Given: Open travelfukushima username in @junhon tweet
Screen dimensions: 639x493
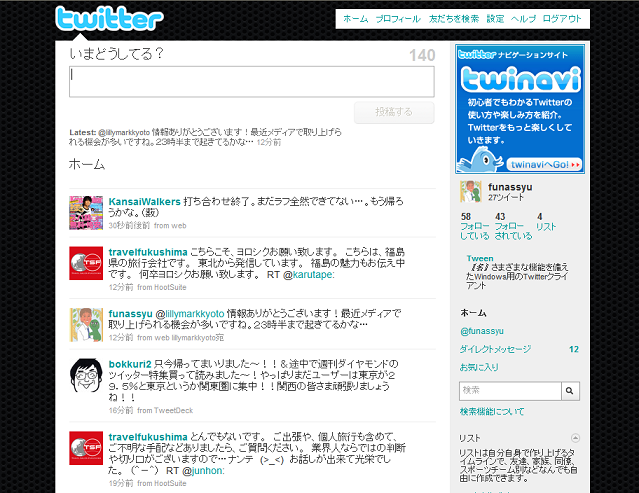Looking at the screenshot, I should [148, 437].
